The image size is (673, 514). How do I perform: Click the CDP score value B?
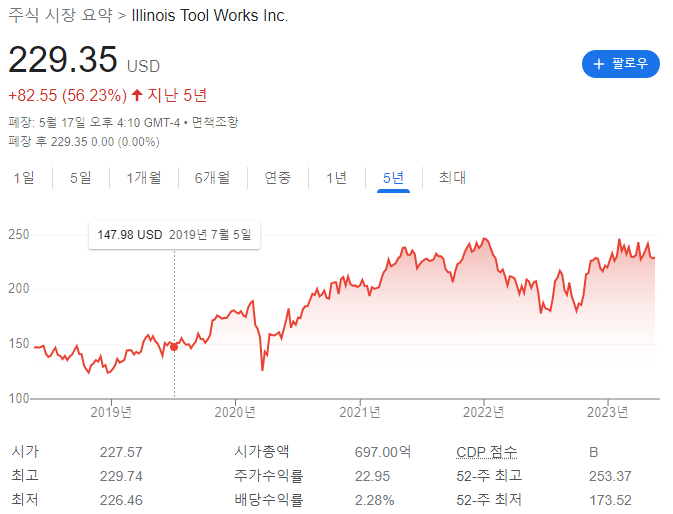[x=594, y=452]
